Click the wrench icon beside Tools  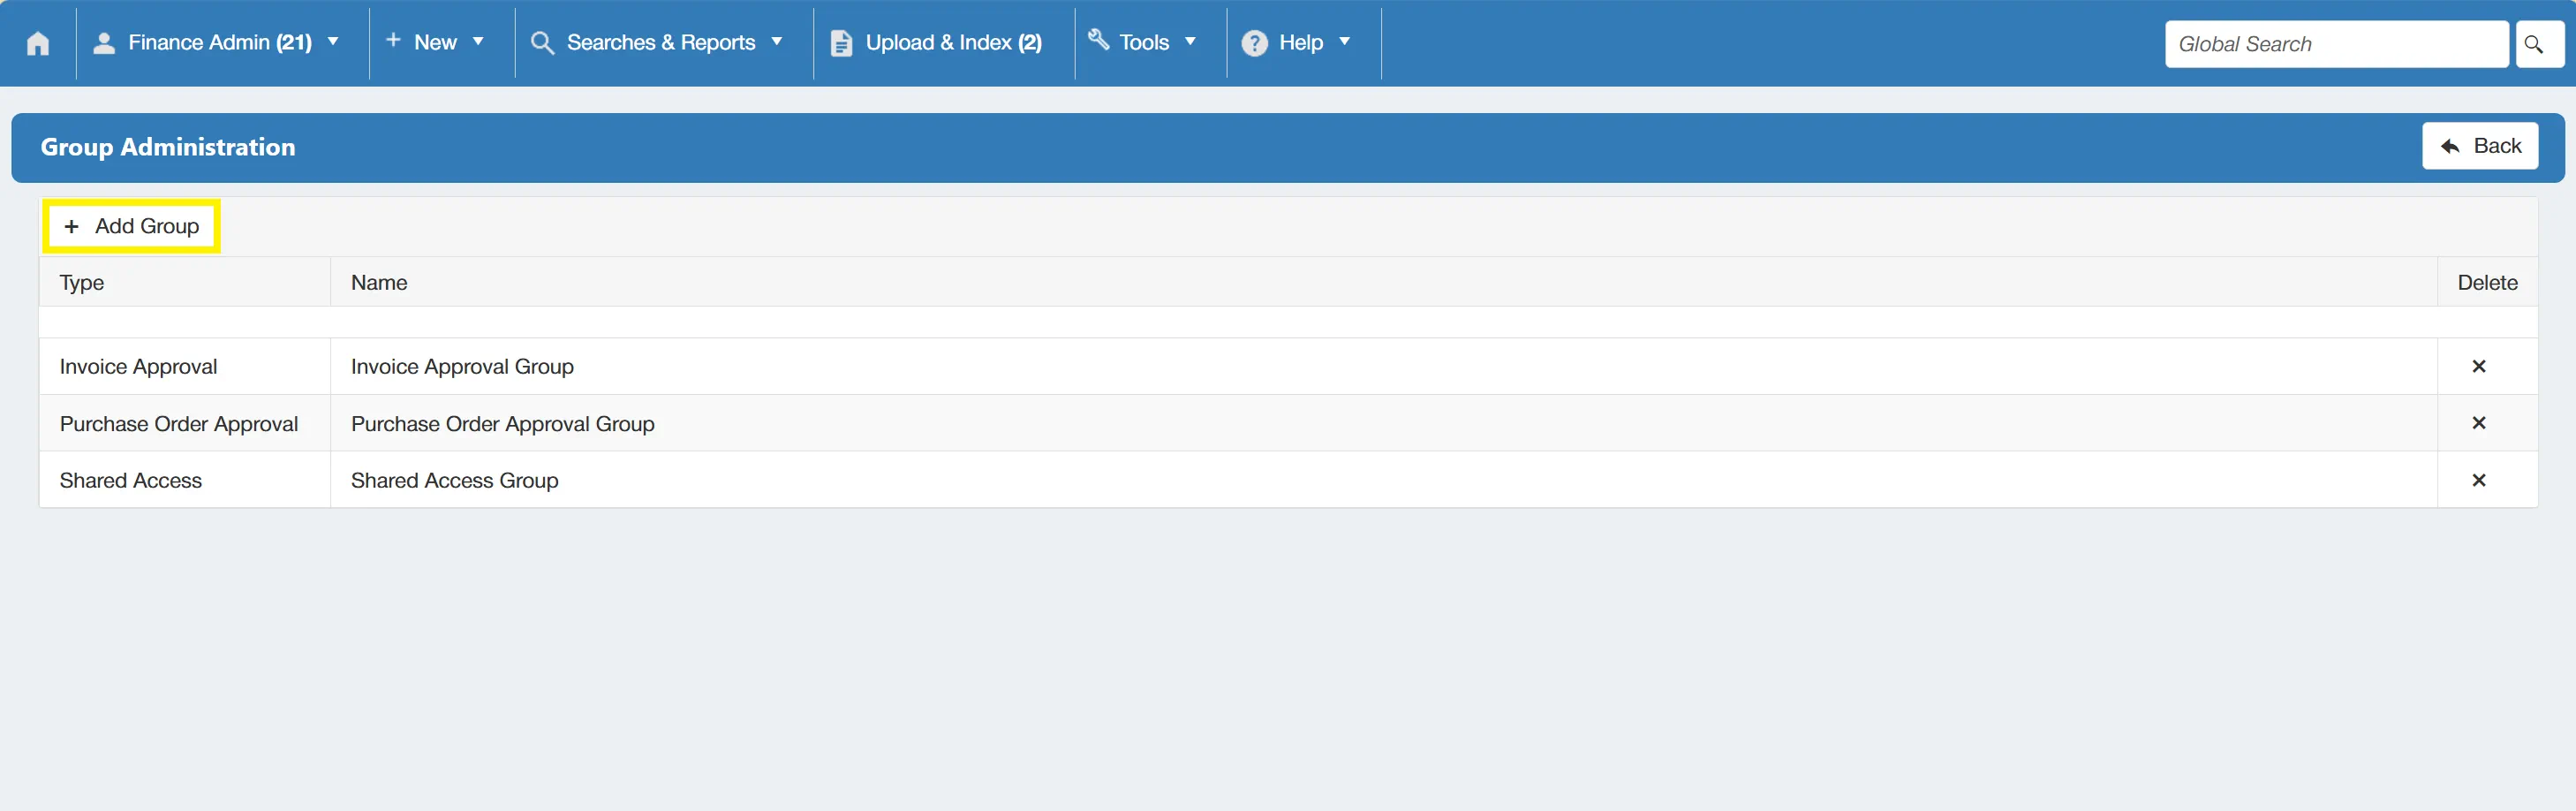tap(1098, 39)
